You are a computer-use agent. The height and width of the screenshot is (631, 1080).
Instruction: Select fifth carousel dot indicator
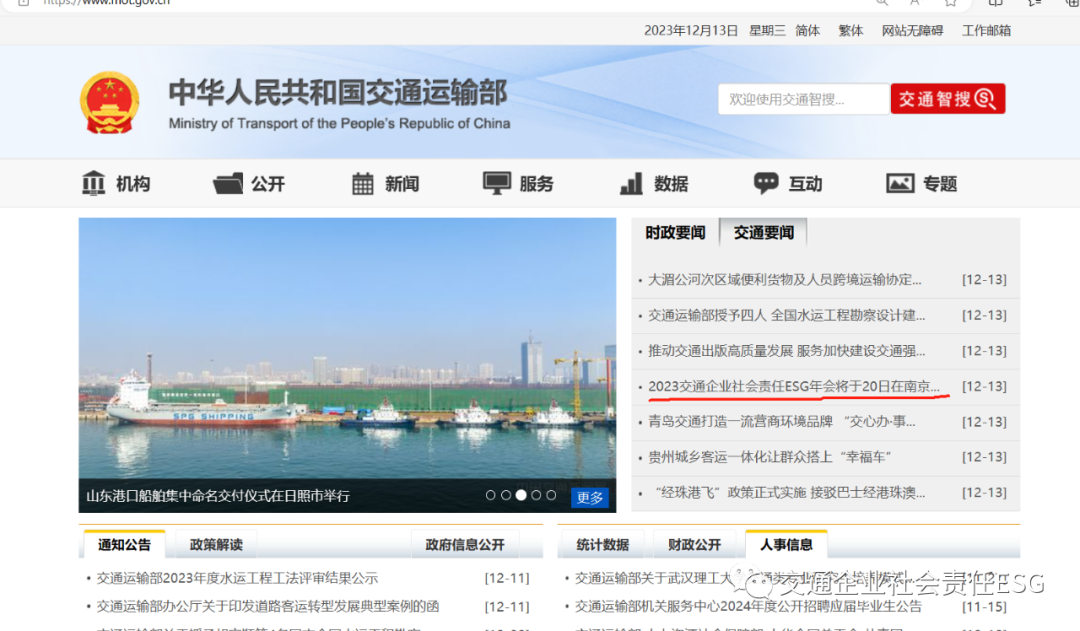point(551,495)
